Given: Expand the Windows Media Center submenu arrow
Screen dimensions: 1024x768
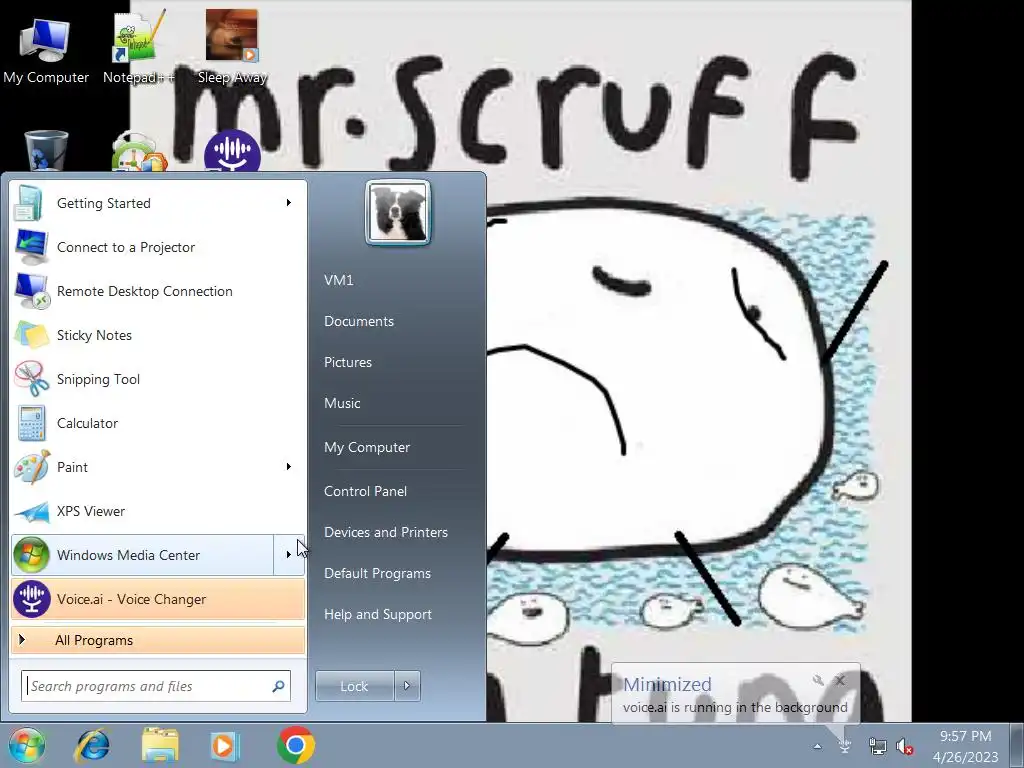Looking at the screenshot, I should pyautogui.click(x=289, y=554).
